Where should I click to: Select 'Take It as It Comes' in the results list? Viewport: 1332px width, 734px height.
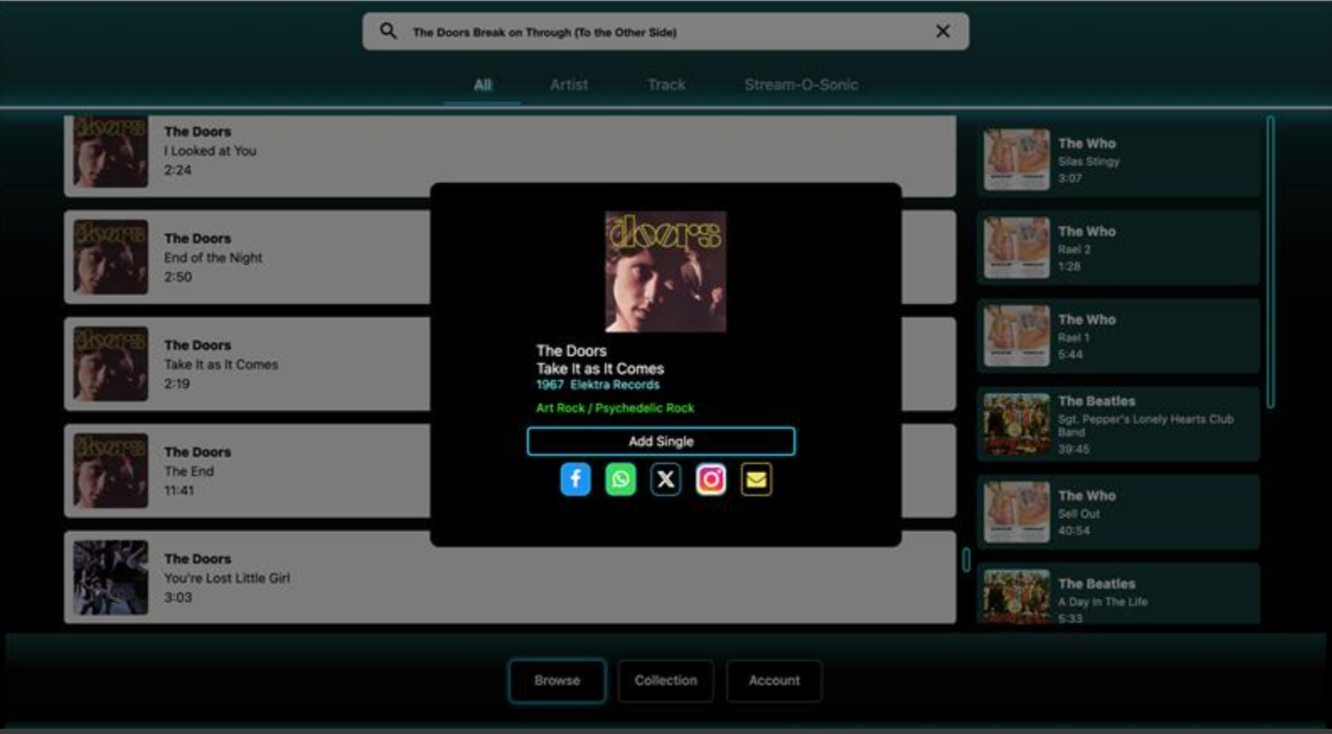point(221,364)
